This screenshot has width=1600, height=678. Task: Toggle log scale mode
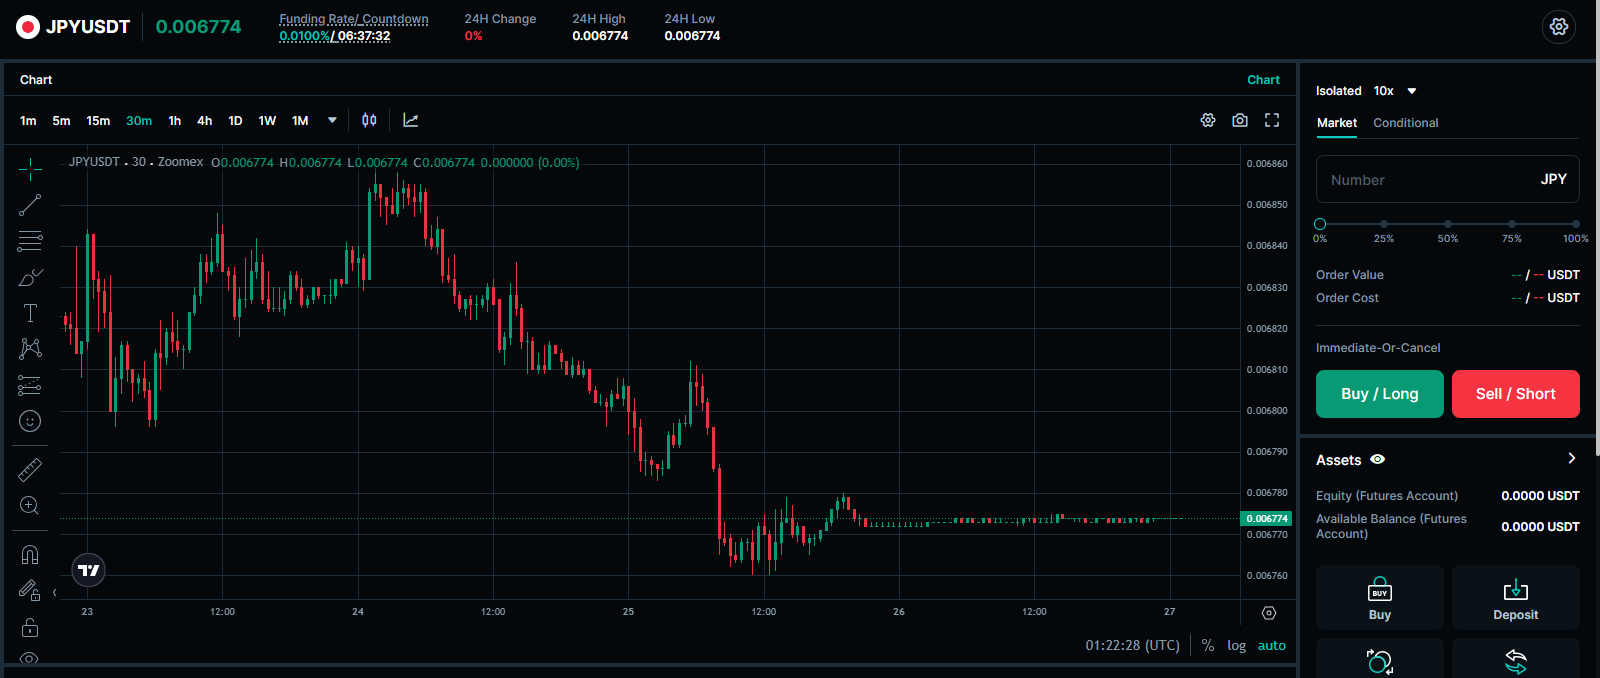(x=1237, y=645)
